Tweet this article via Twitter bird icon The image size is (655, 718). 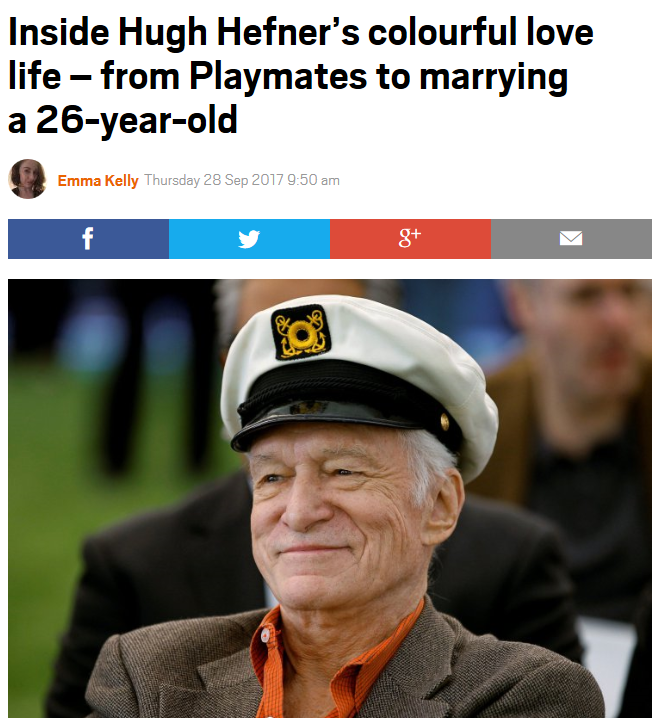[249, 239]
